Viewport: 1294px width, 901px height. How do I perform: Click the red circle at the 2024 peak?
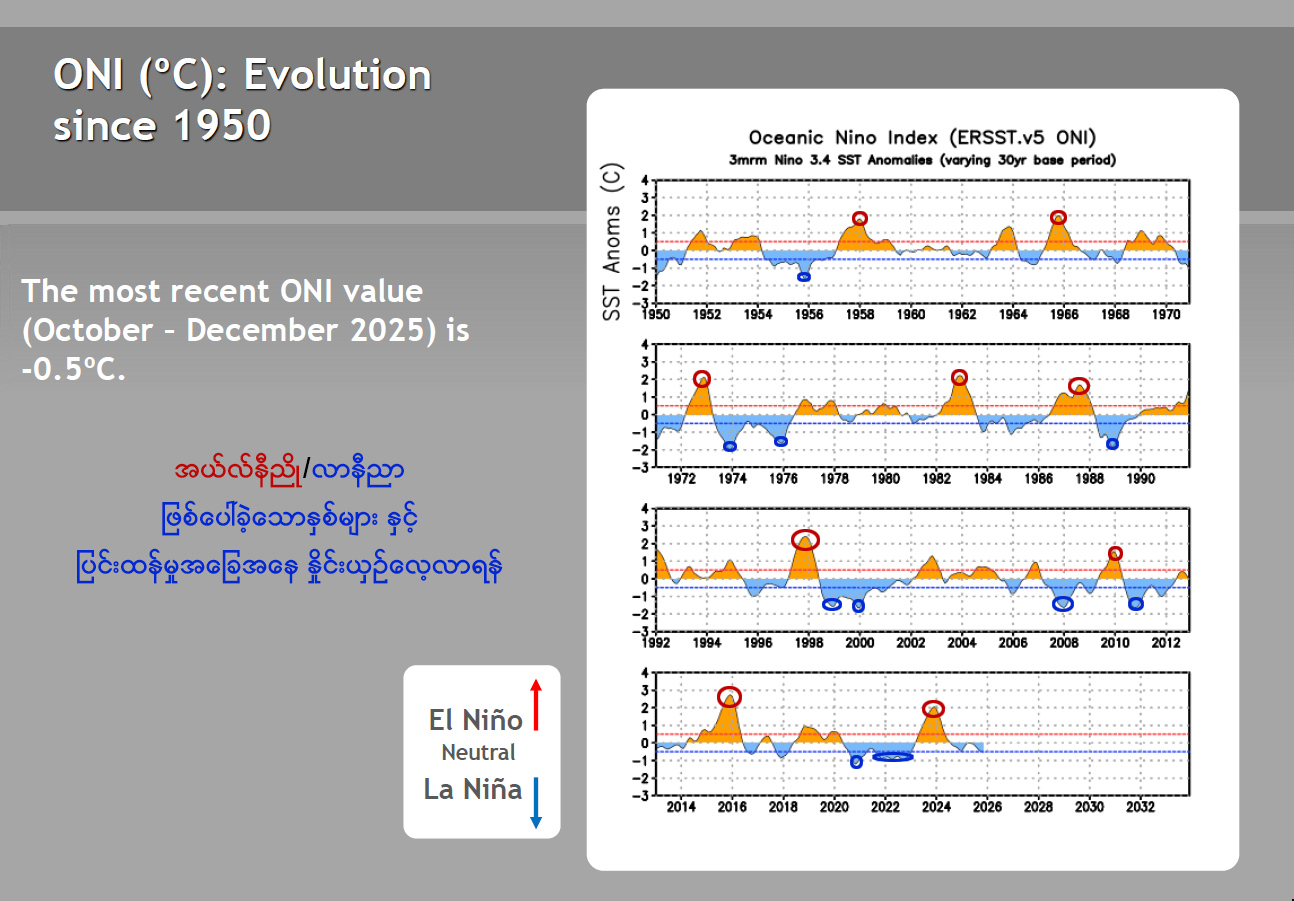[933, 709]
